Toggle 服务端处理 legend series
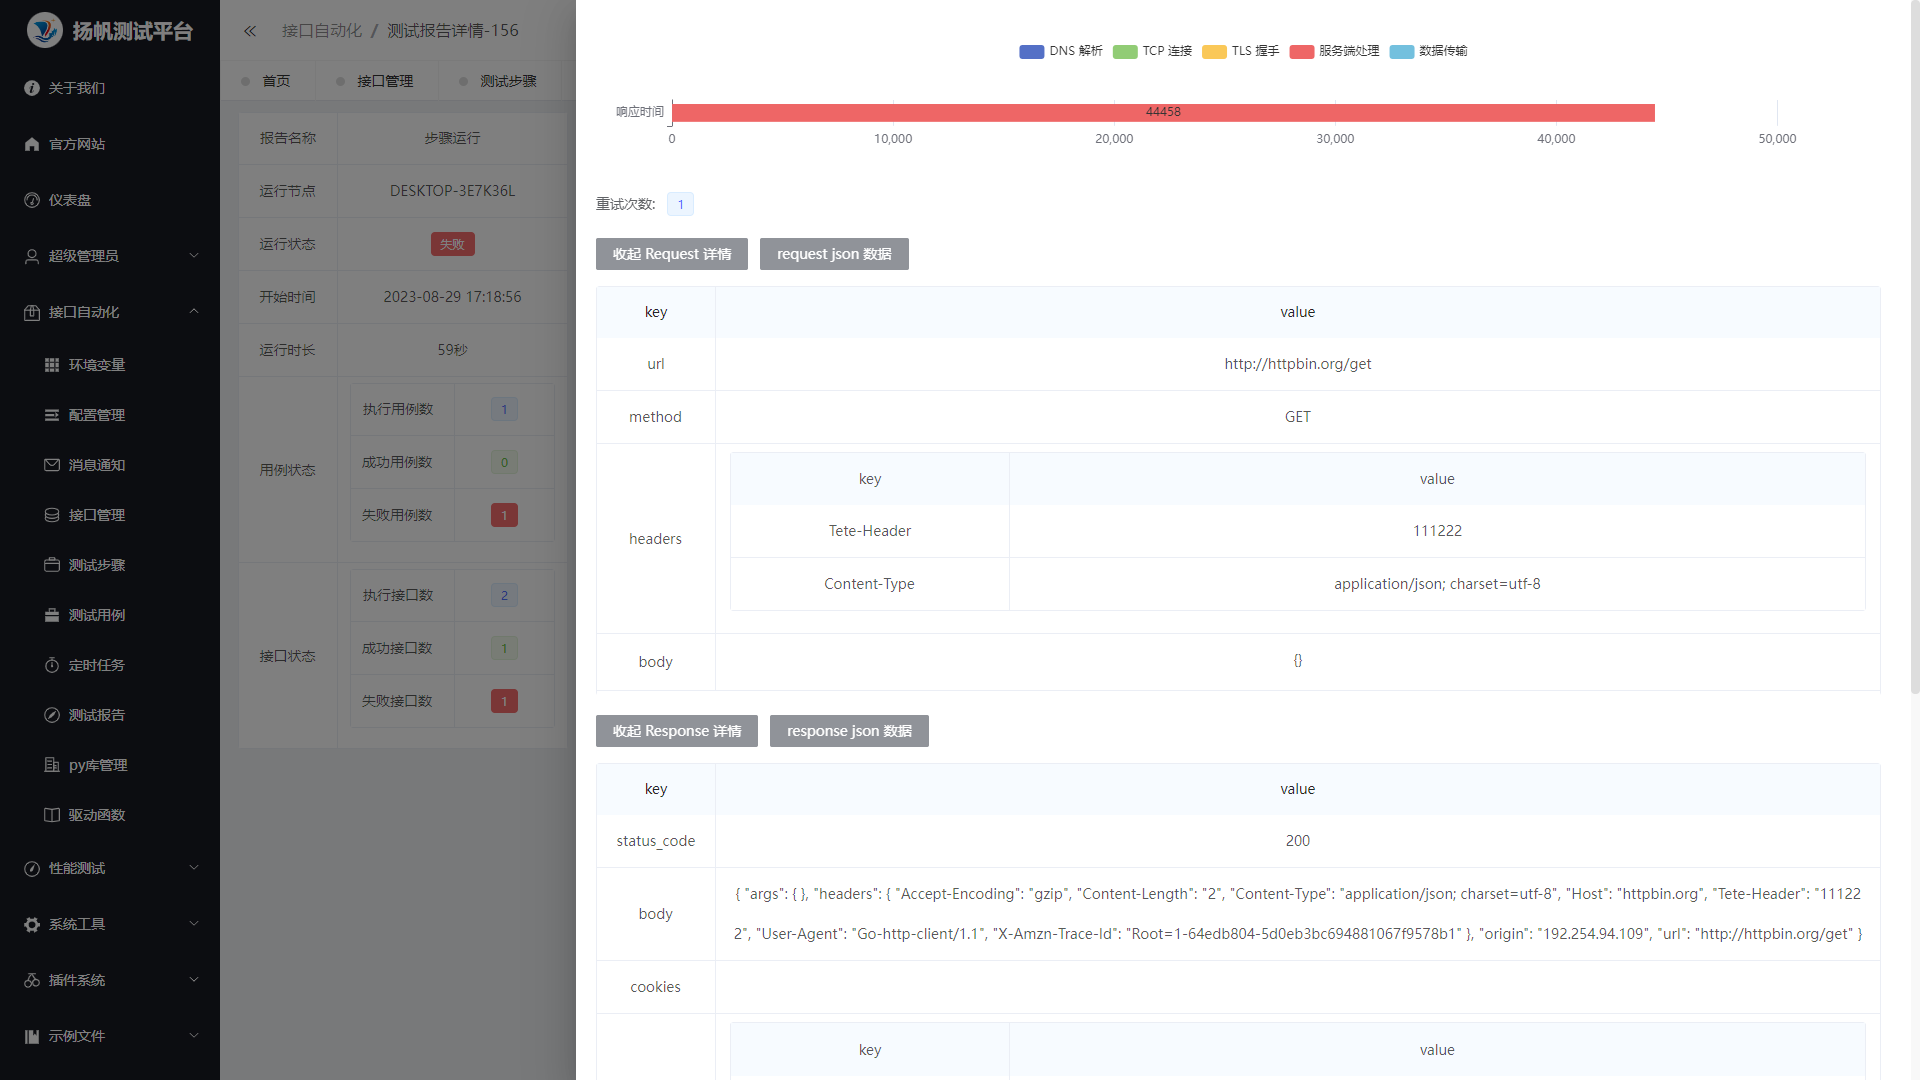 click(1334, 51)
